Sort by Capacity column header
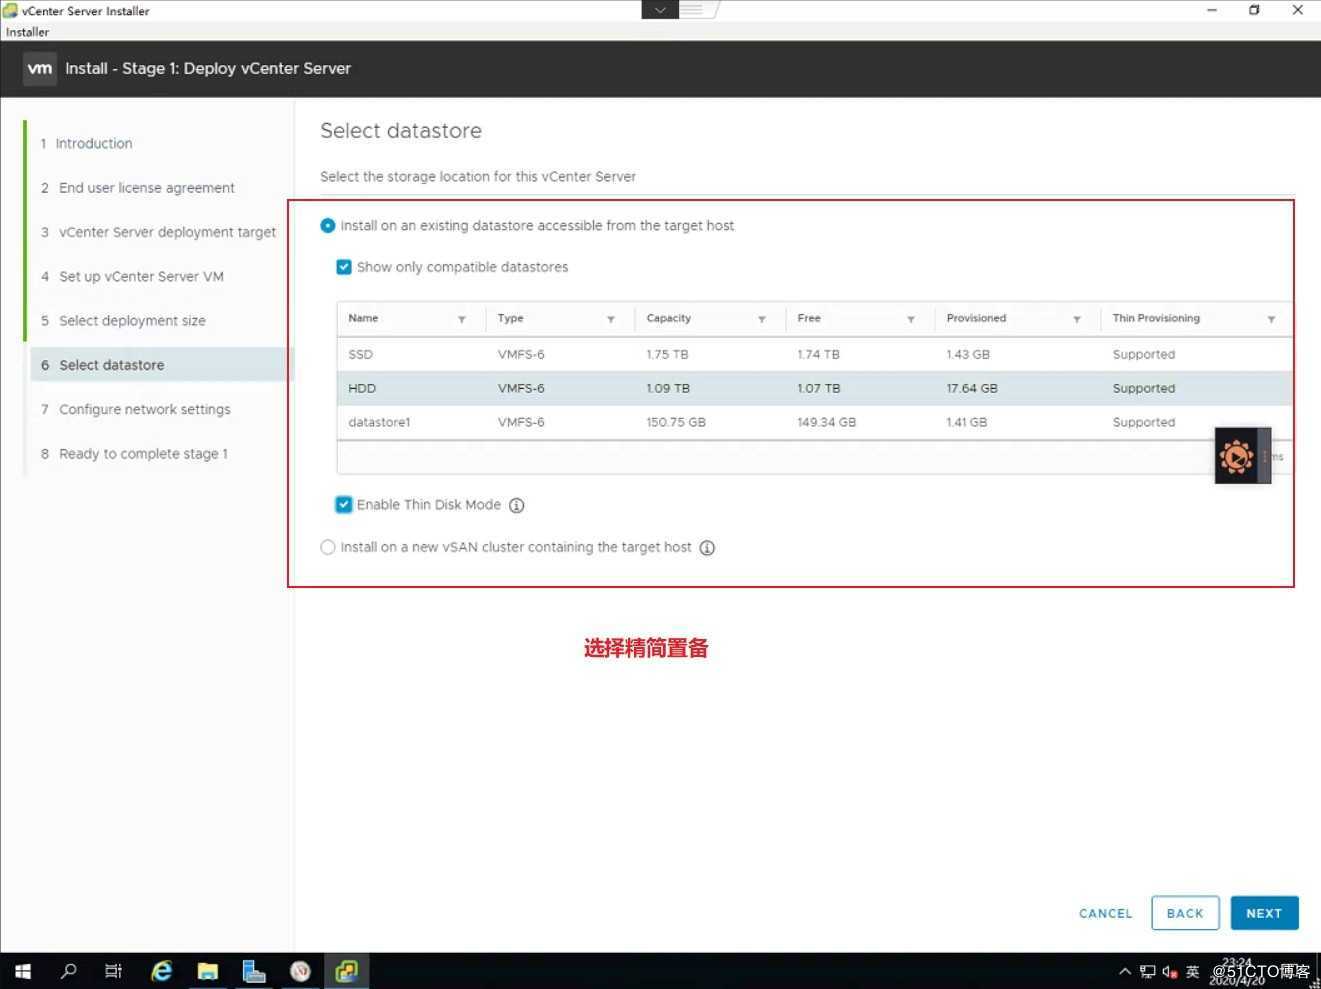 668,318
